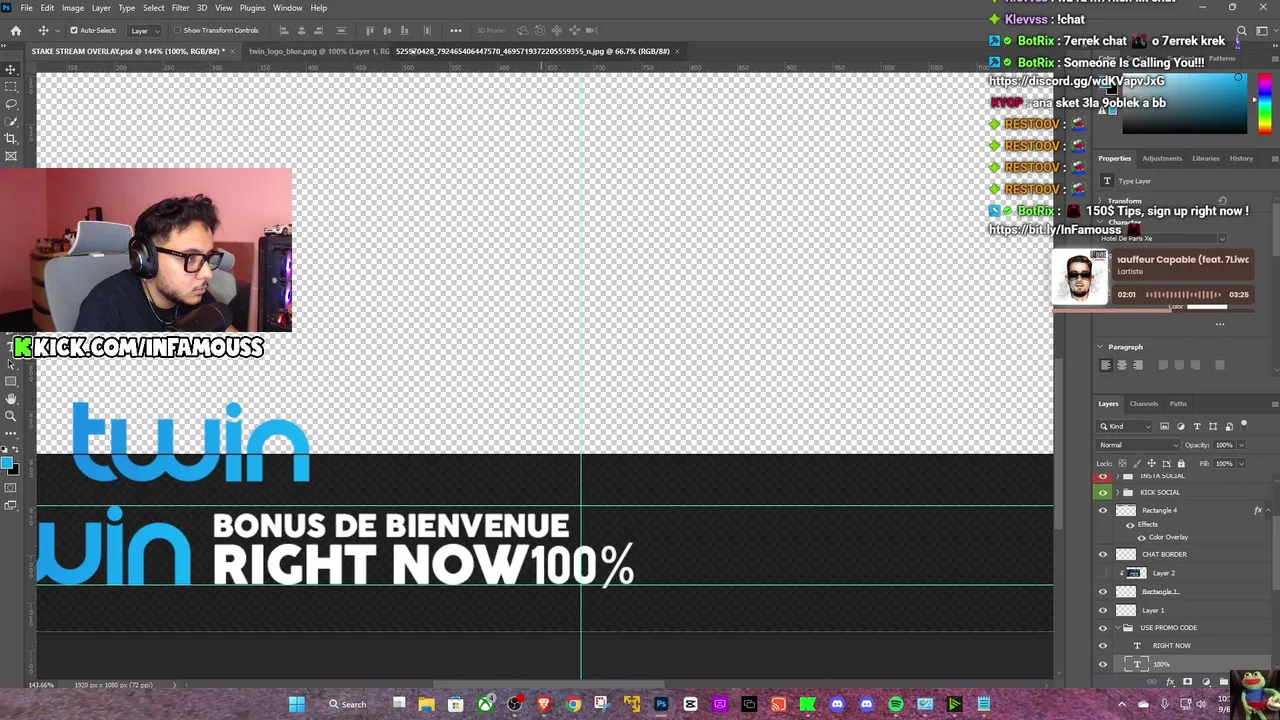
Task: Align right edges in options bar
Action: tap(319, 30)
